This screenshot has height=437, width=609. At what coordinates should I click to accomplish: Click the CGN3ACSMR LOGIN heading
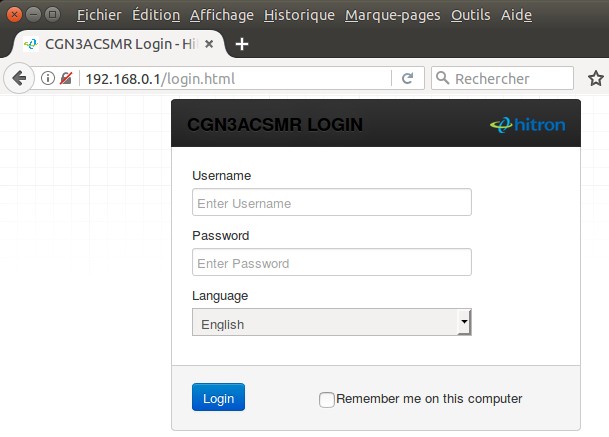coord(275,124)
